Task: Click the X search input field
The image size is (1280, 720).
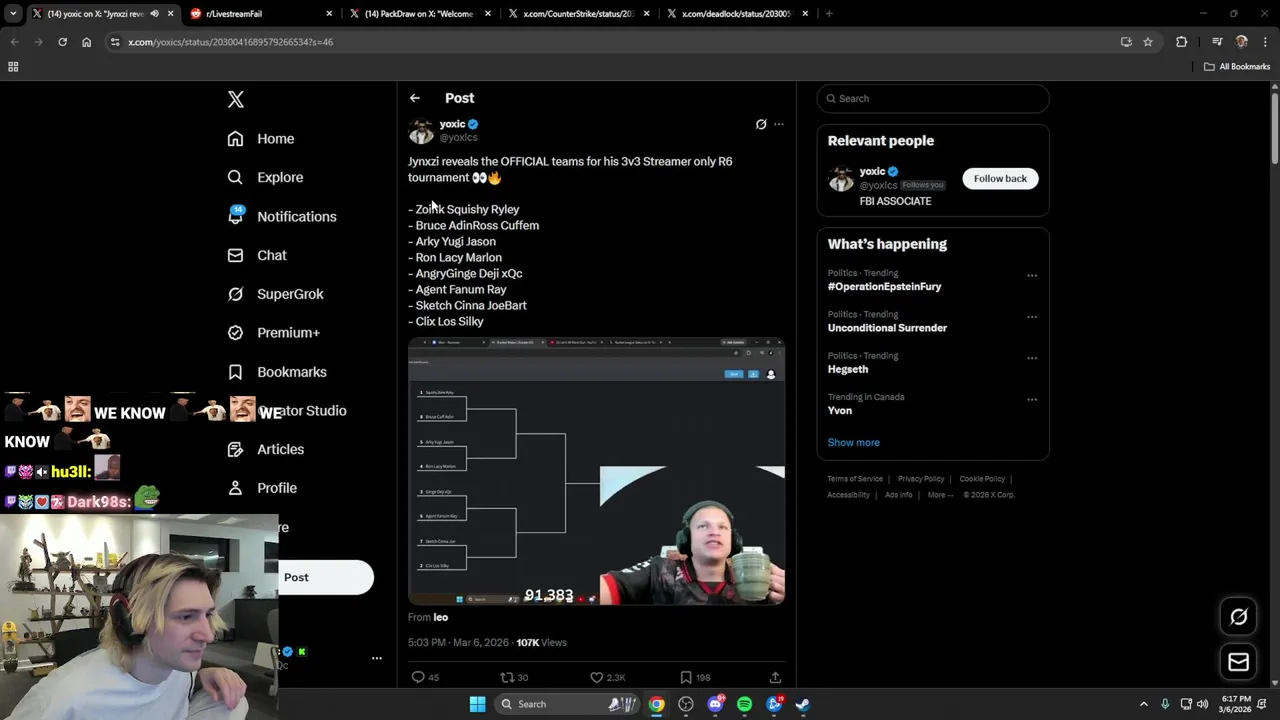Action: [x=933, y=98]
